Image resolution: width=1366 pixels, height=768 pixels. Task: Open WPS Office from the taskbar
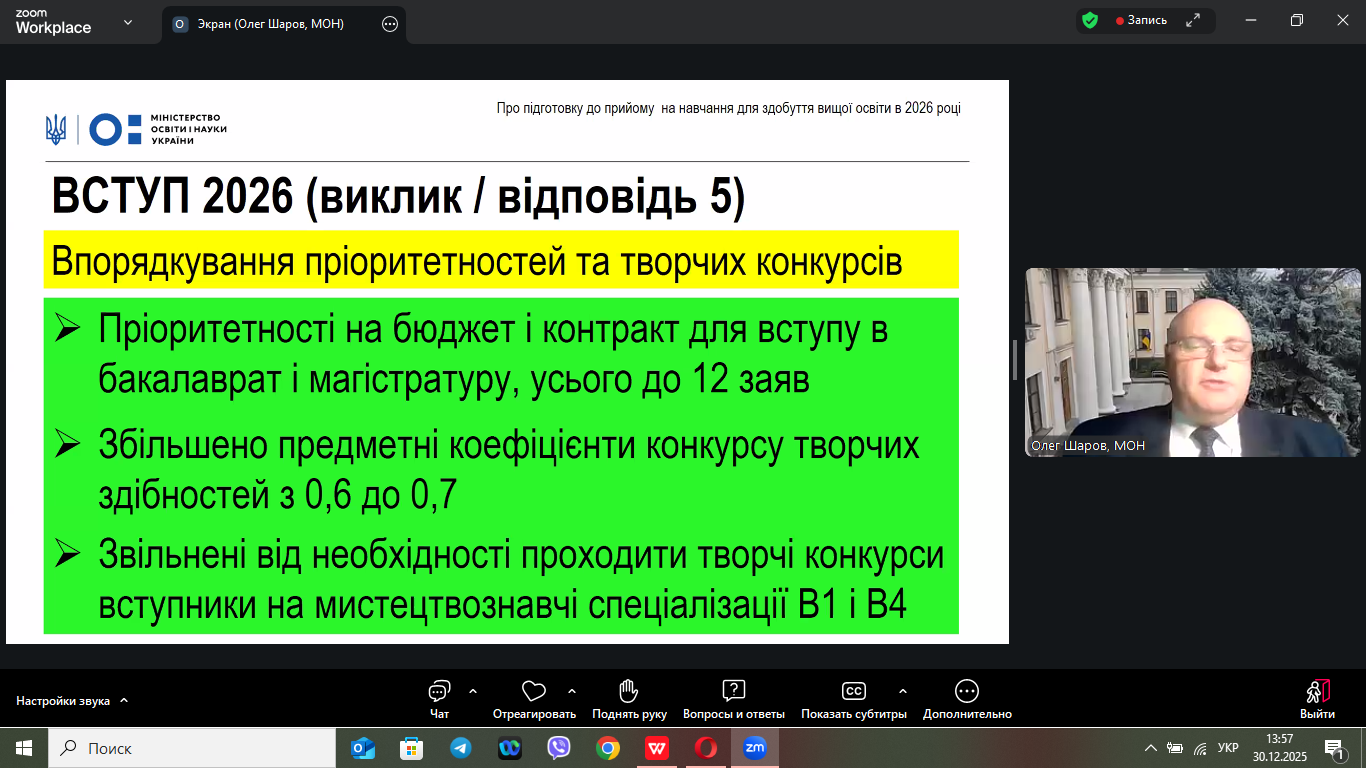[657, 748]
